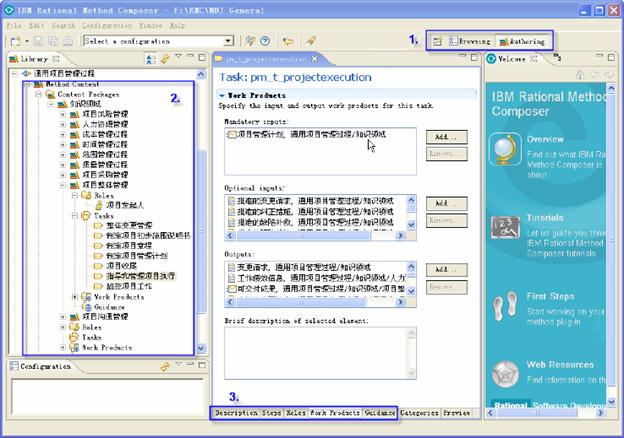
Task: Open the Edit menu
Action: tap(36, 25)
